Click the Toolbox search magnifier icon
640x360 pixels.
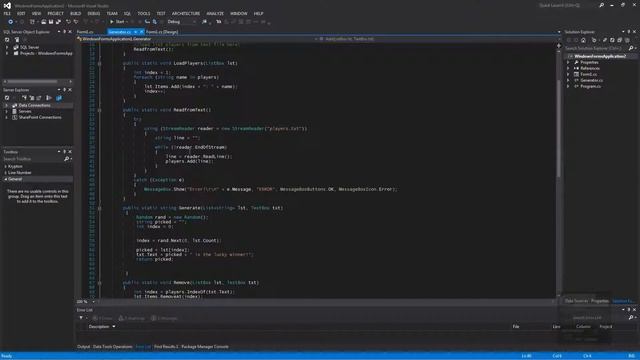(x=67, y=159)
